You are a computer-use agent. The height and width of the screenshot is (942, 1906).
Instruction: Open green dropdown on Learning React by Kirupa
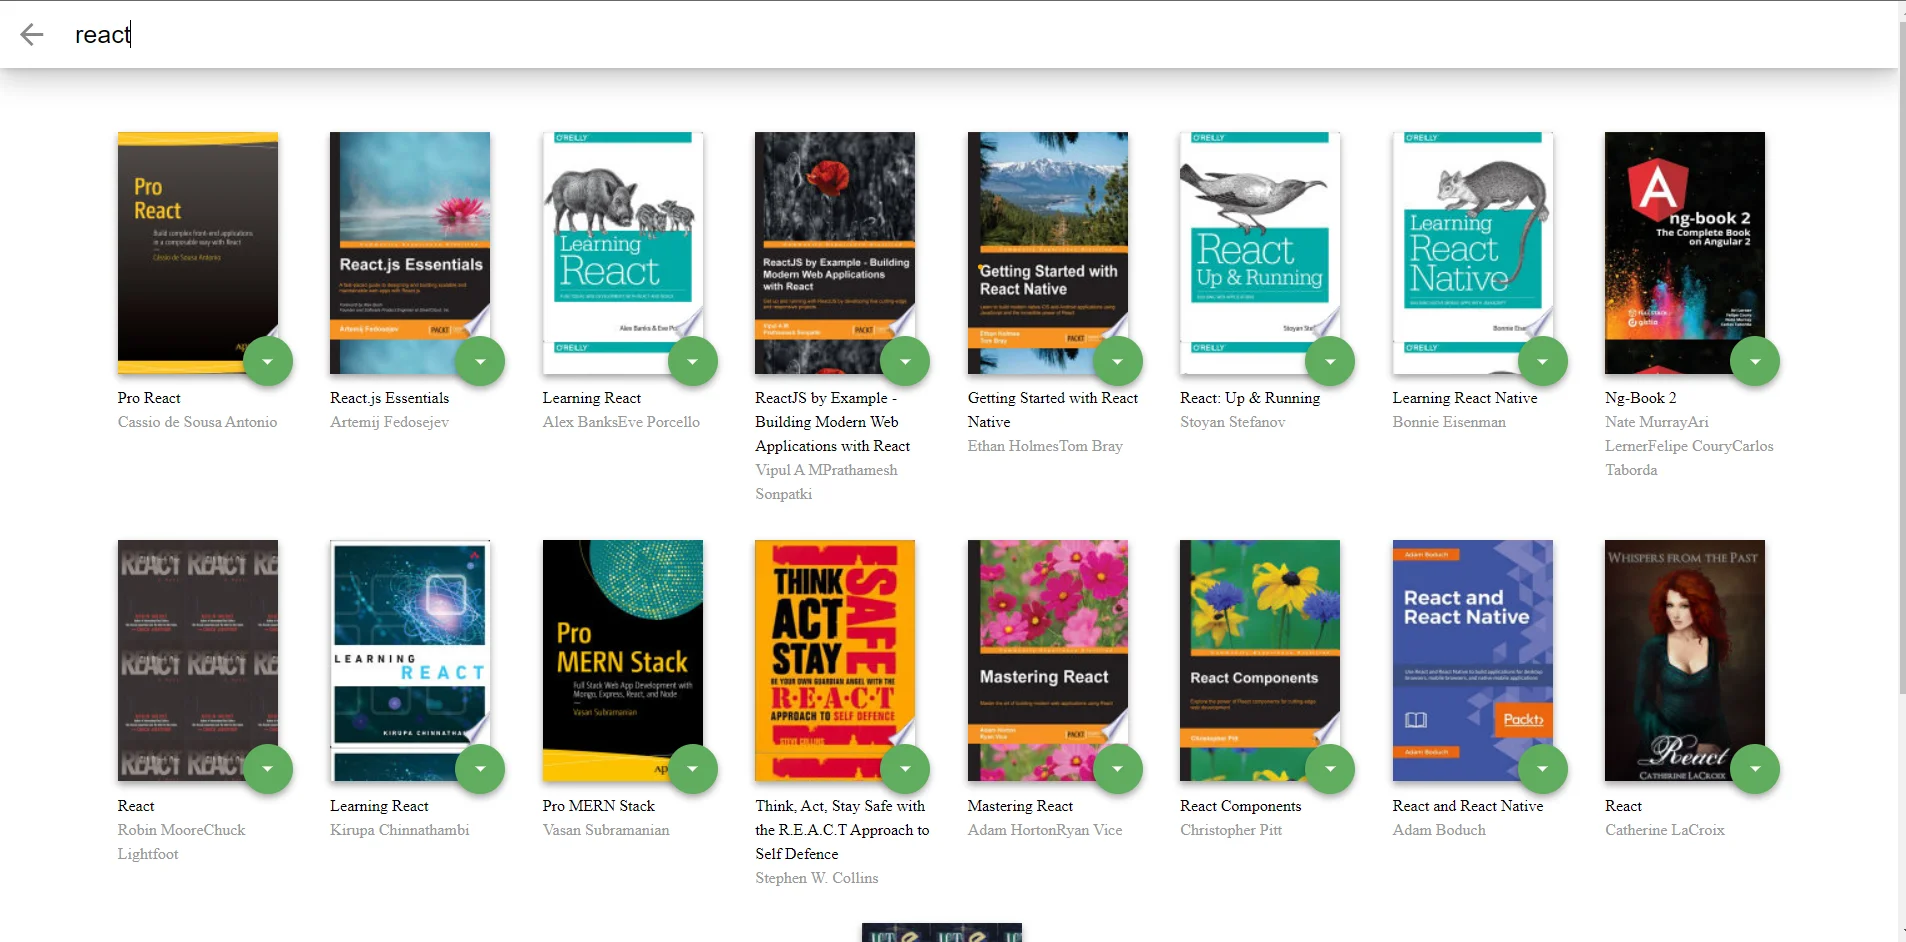coord(480,769)
